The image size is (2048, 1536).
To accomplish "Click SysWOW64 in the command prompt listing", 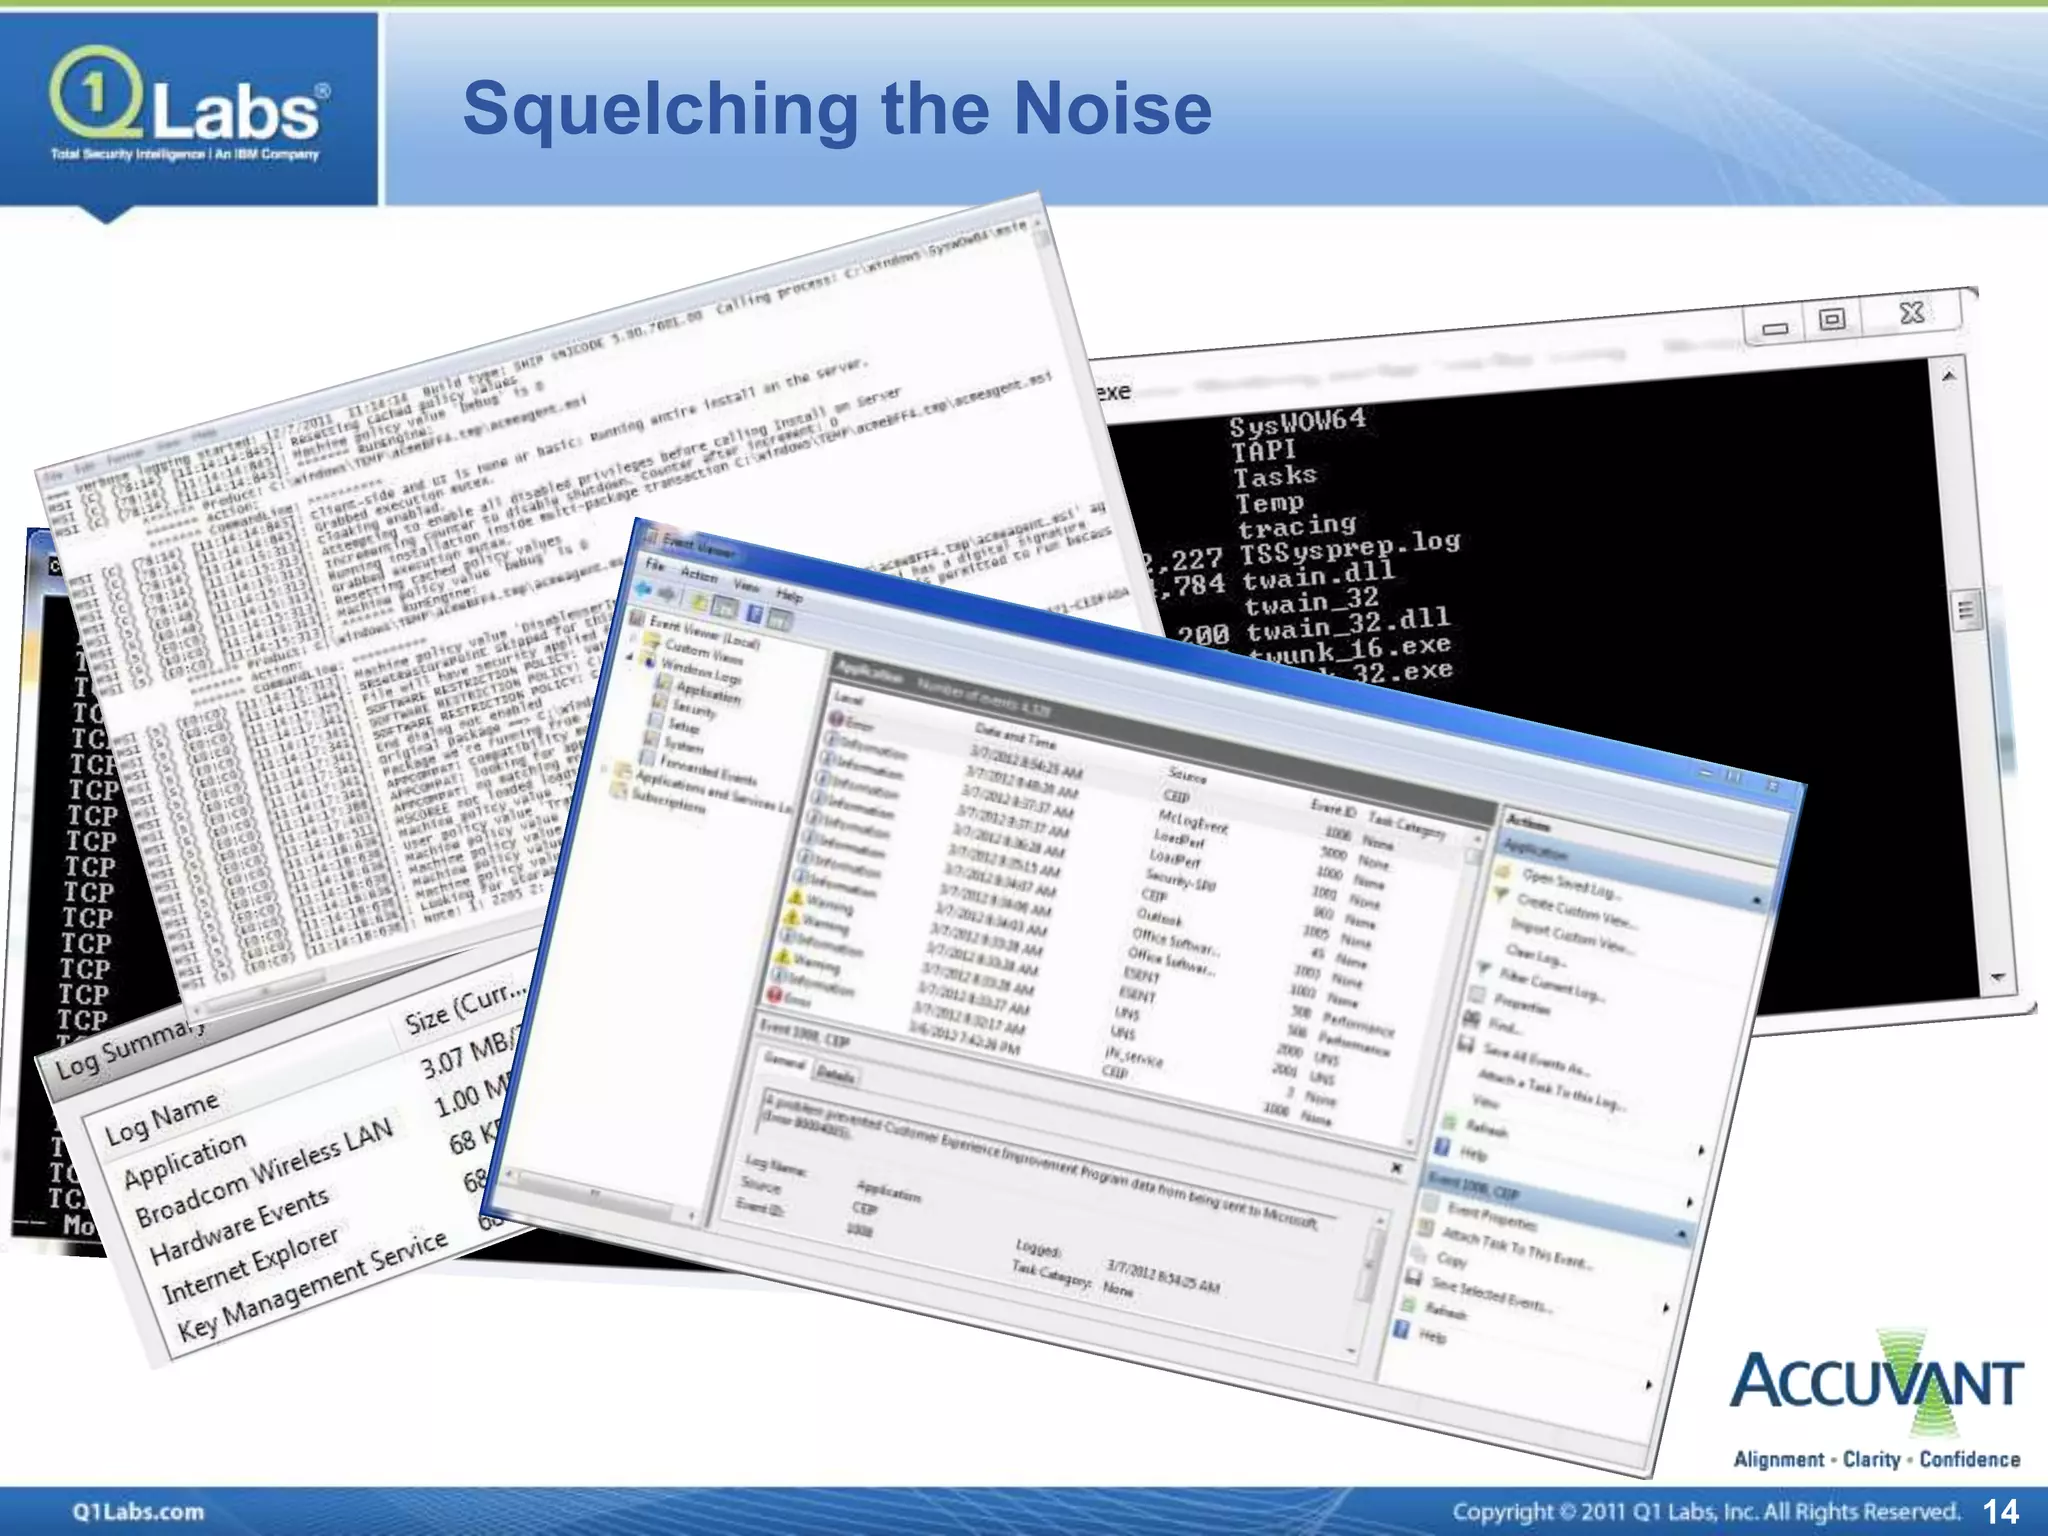I will (1297, 421).
